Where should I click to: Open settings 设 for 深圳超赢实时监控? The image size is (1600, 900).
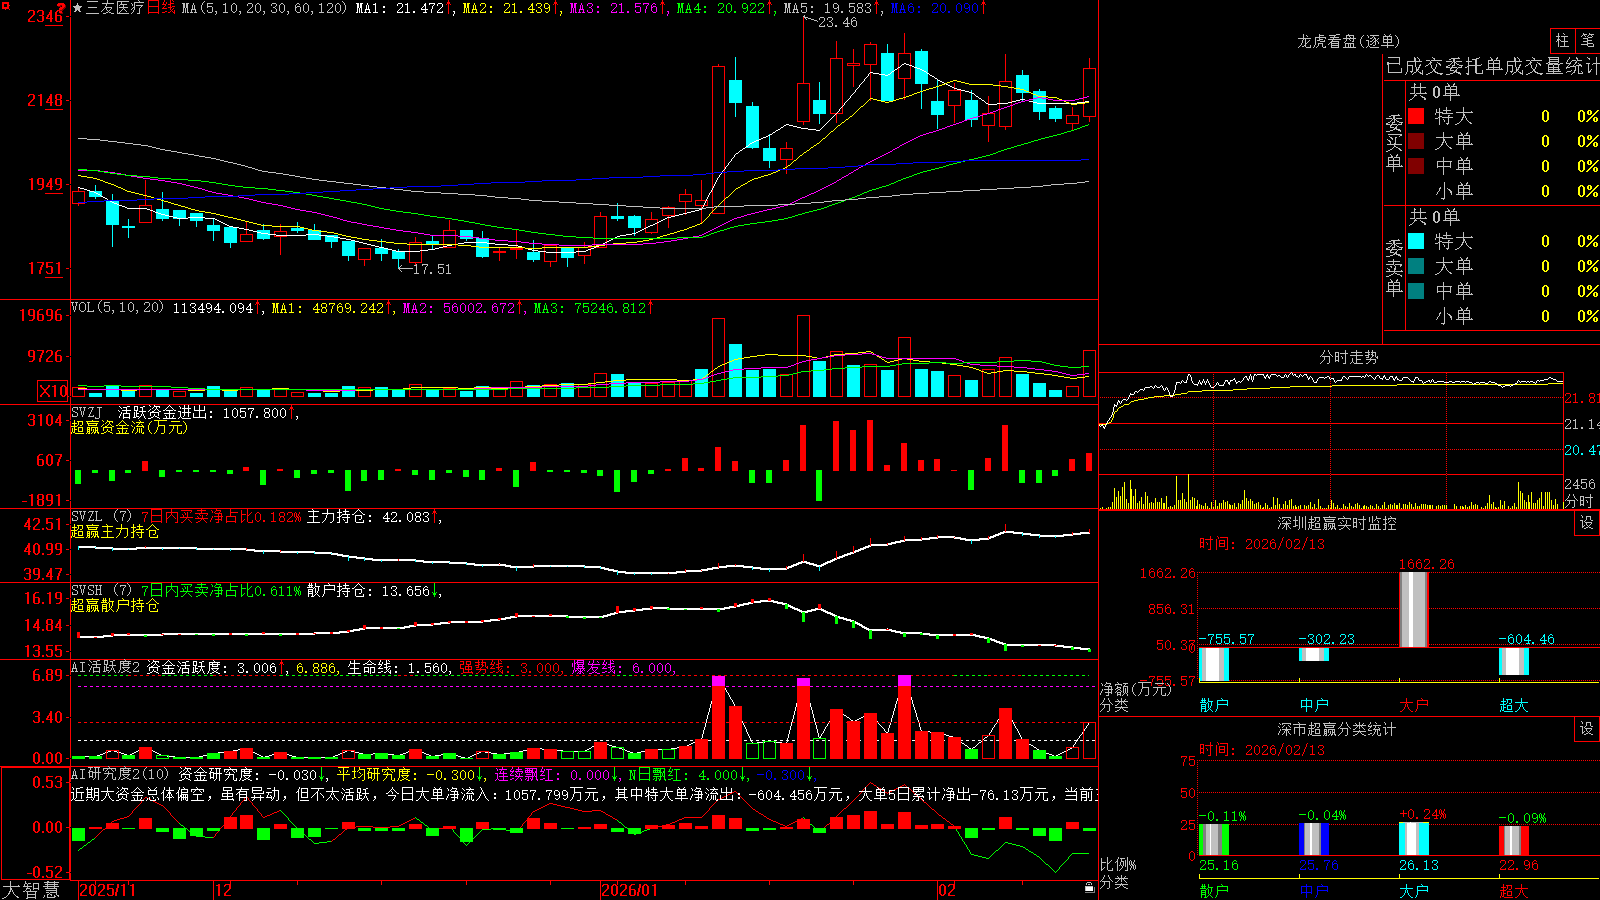click(x=1587, y=523)
